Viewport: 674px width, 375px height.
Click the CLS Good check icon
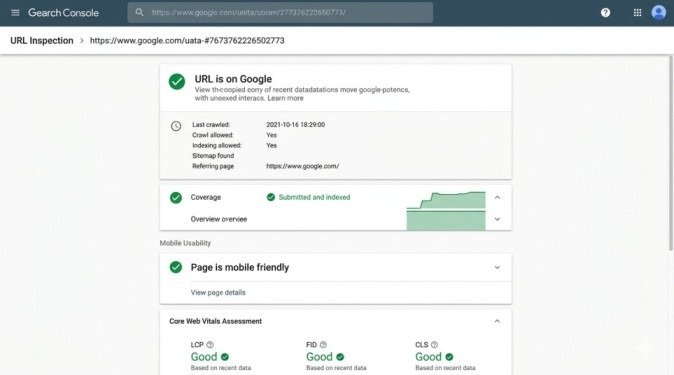click(449, 357)
